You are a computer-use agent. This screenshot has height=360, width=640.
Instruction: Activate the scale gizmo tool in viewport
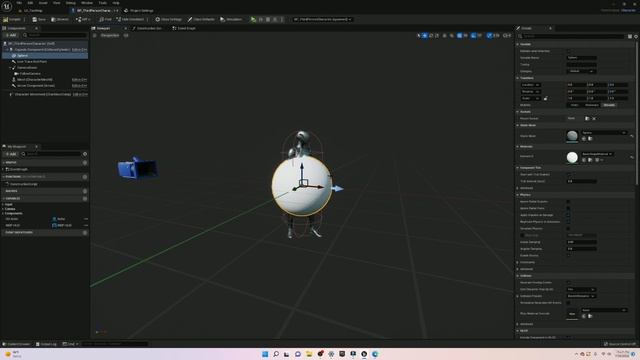pos(437,36)
